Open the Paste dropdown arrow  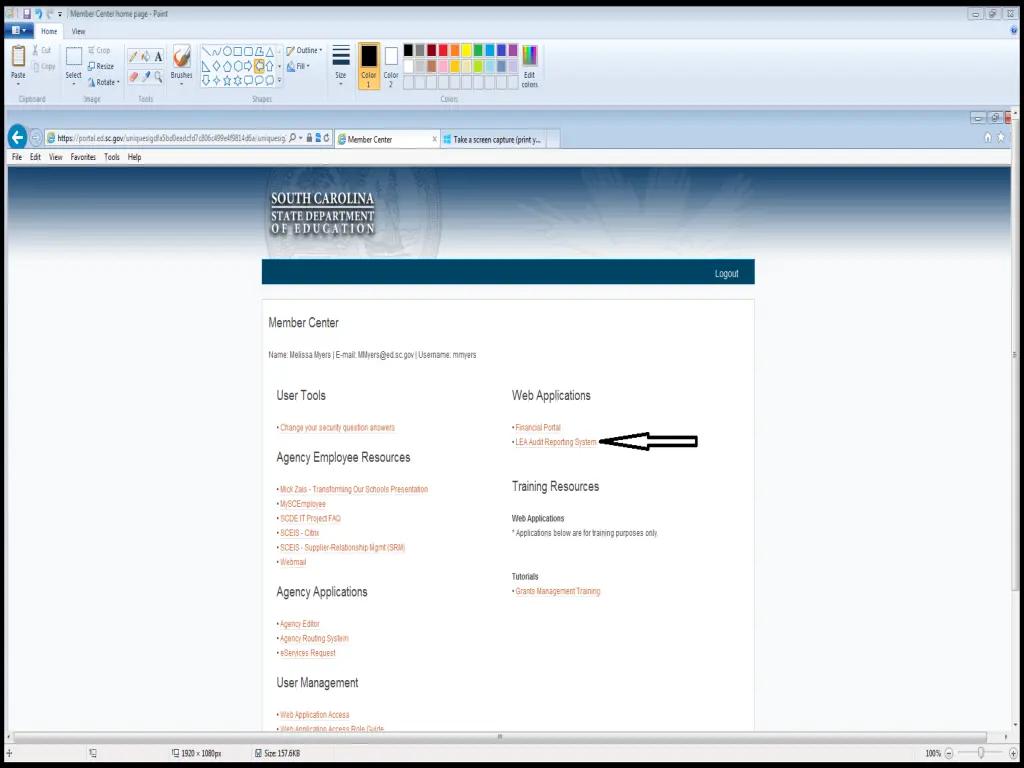point(18,84)
